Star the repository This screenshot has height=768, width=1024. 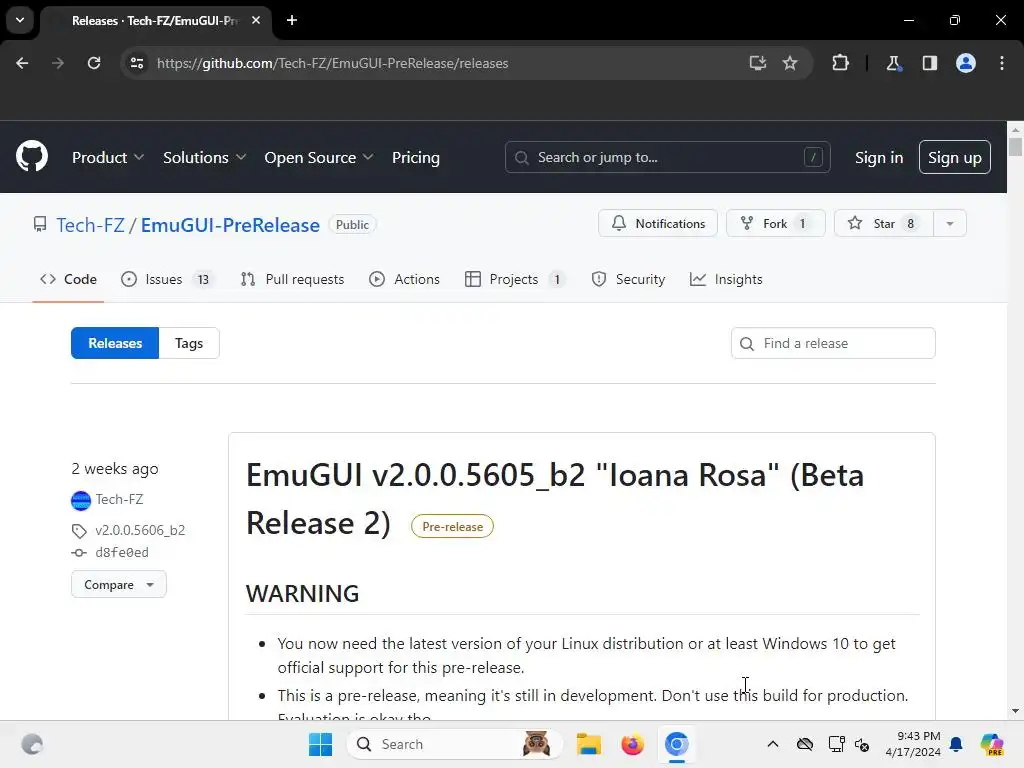884,223
